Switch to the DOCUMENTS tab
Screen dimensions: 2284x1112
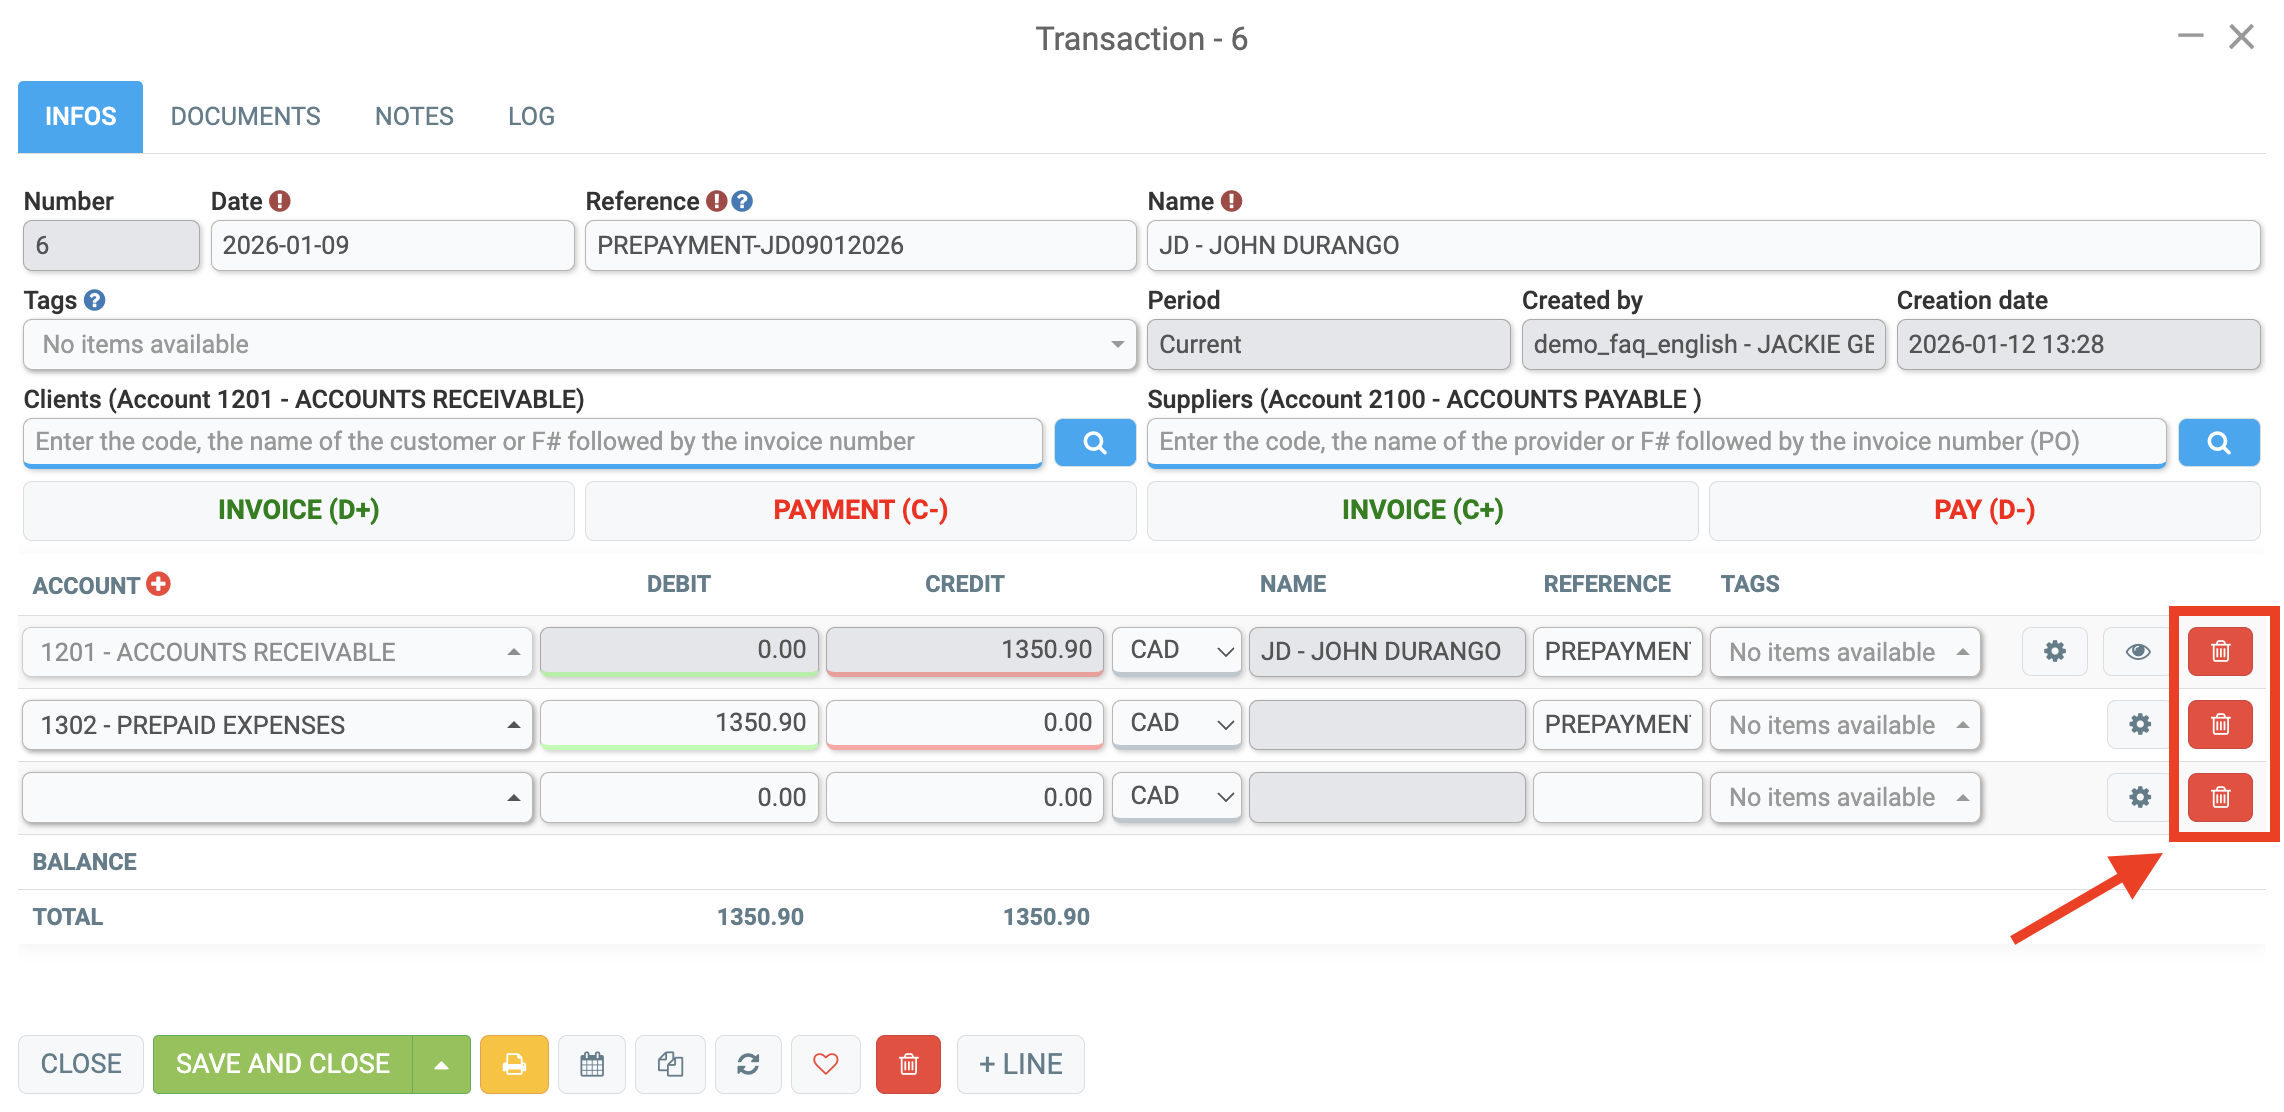pyautogui.click(x=245, y=117)
